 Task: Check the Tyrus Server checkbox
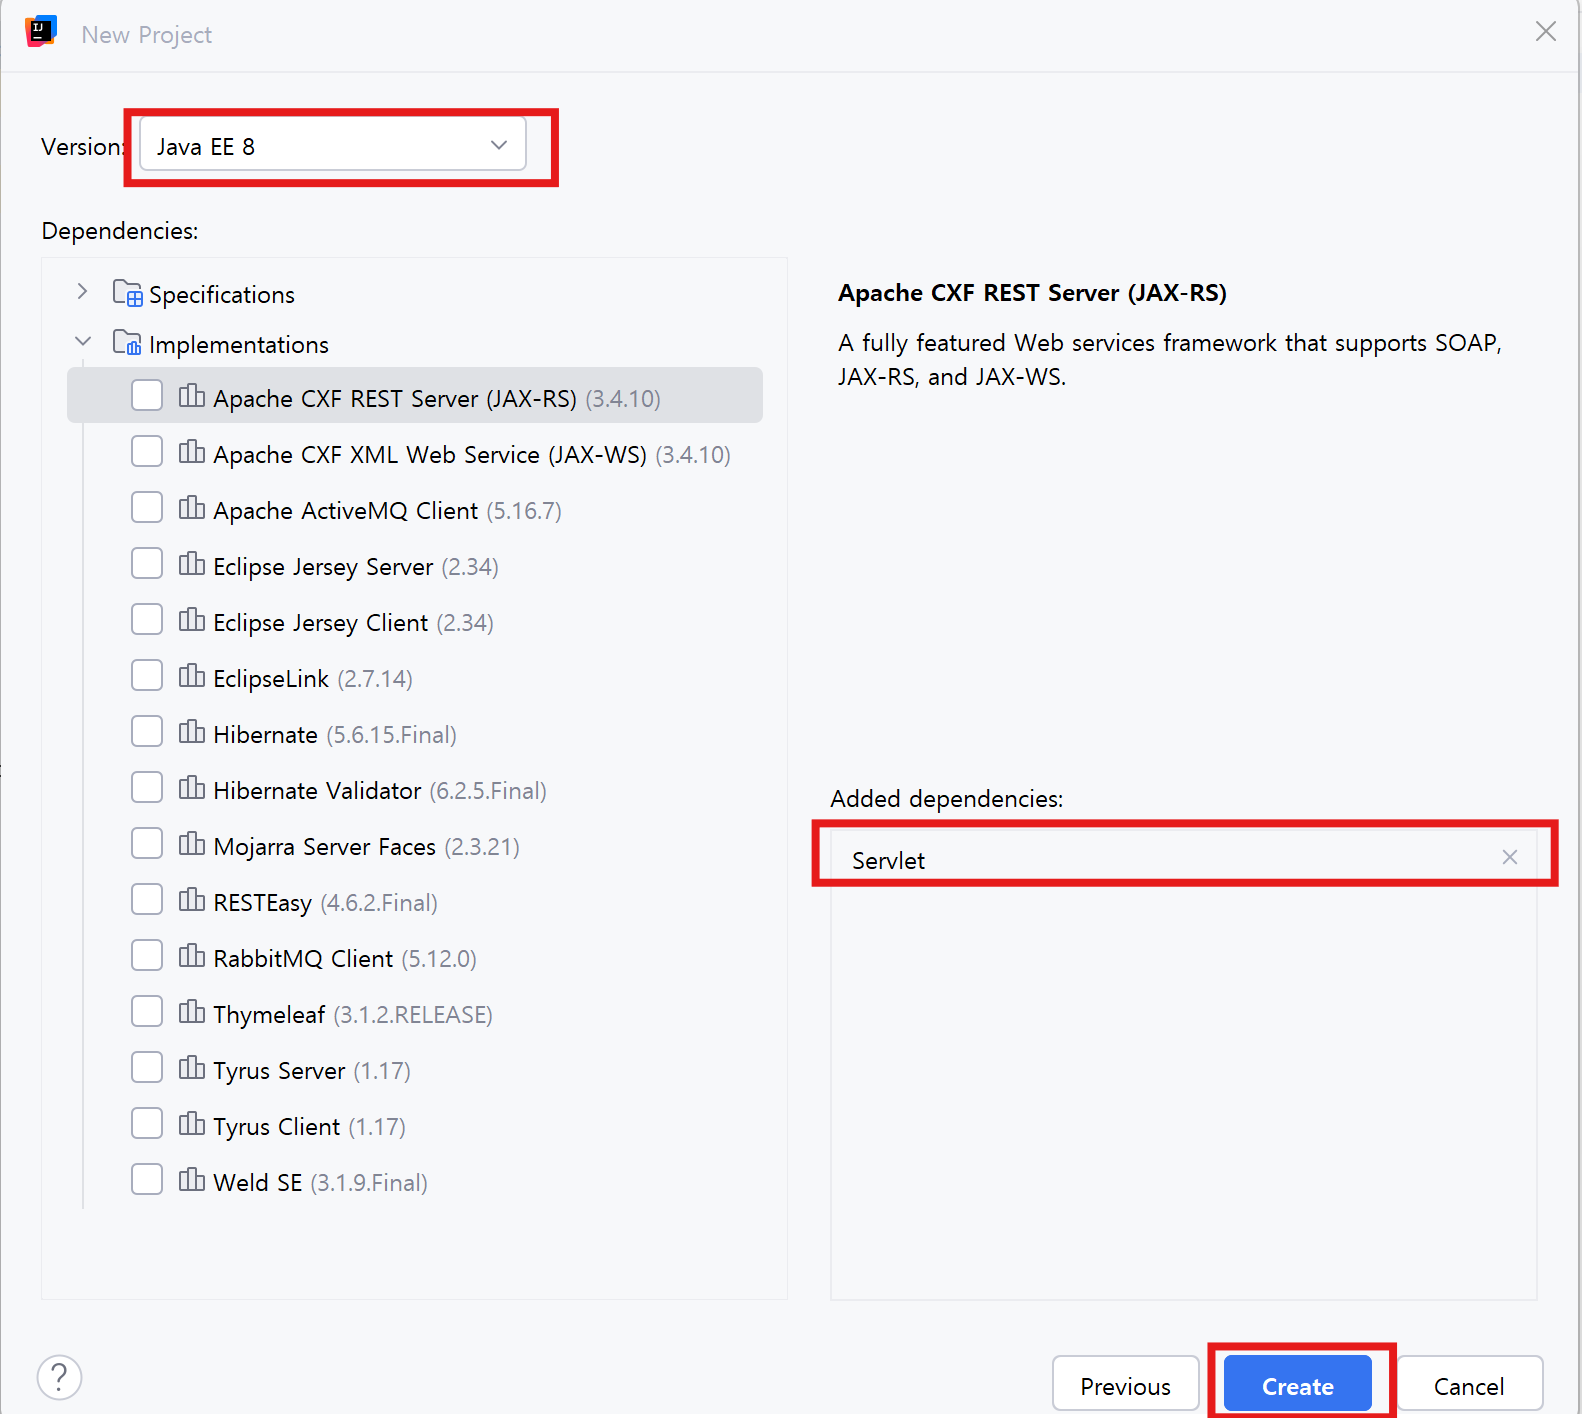147,1067
